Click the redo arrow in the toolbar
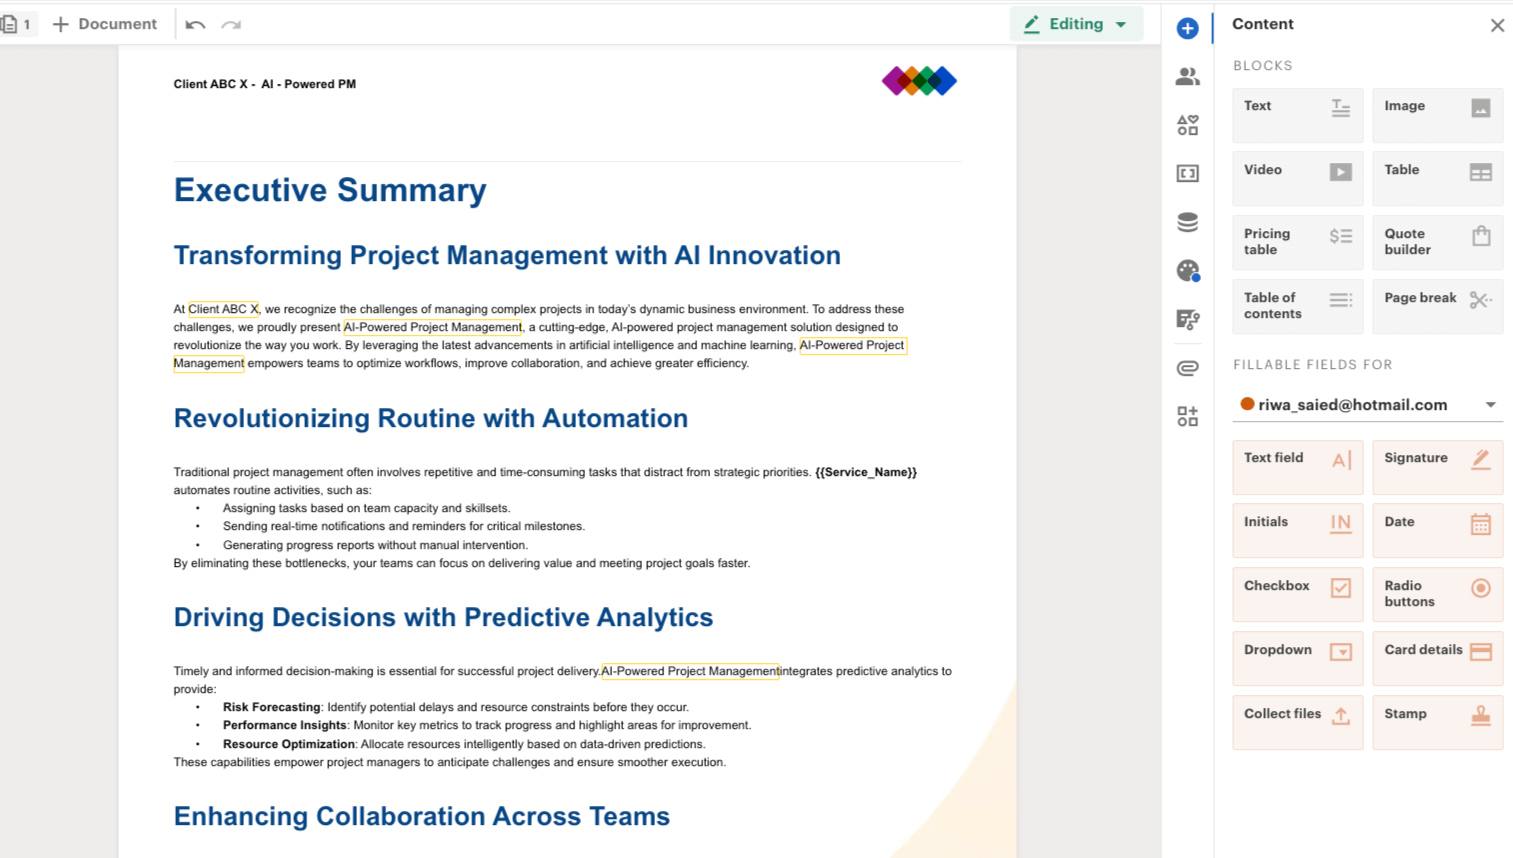Screen dimensions: 1513x858 [x=231, y=24]
